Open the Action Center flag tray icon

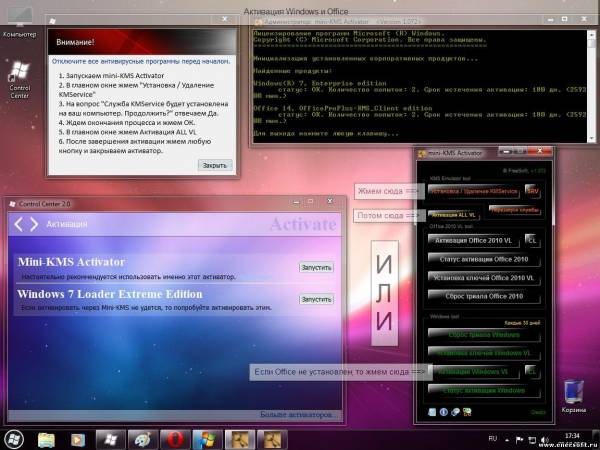click(519, 440)
